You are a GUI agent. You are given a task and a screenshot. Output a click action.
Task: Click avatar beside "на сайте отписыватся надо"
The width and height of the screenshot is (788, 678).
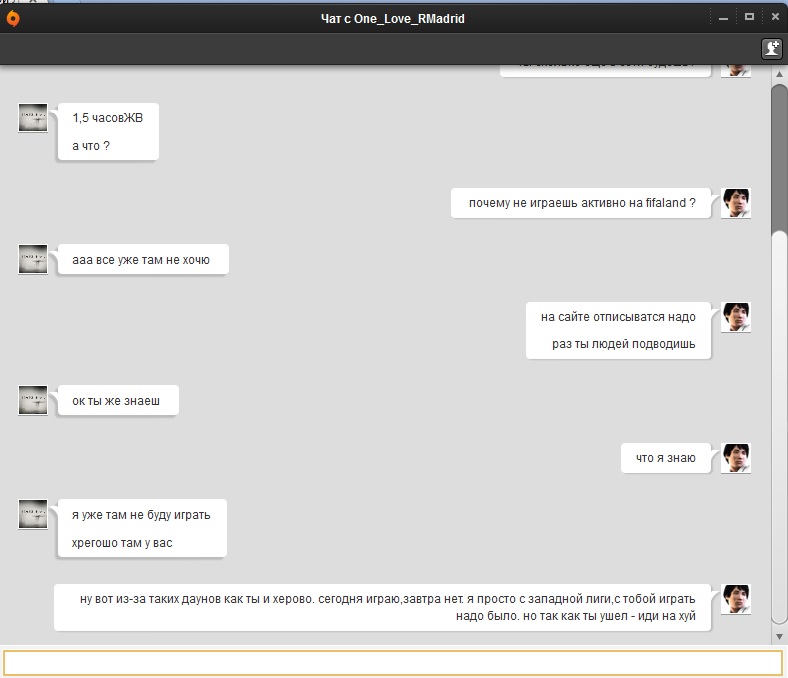point(736,317)
